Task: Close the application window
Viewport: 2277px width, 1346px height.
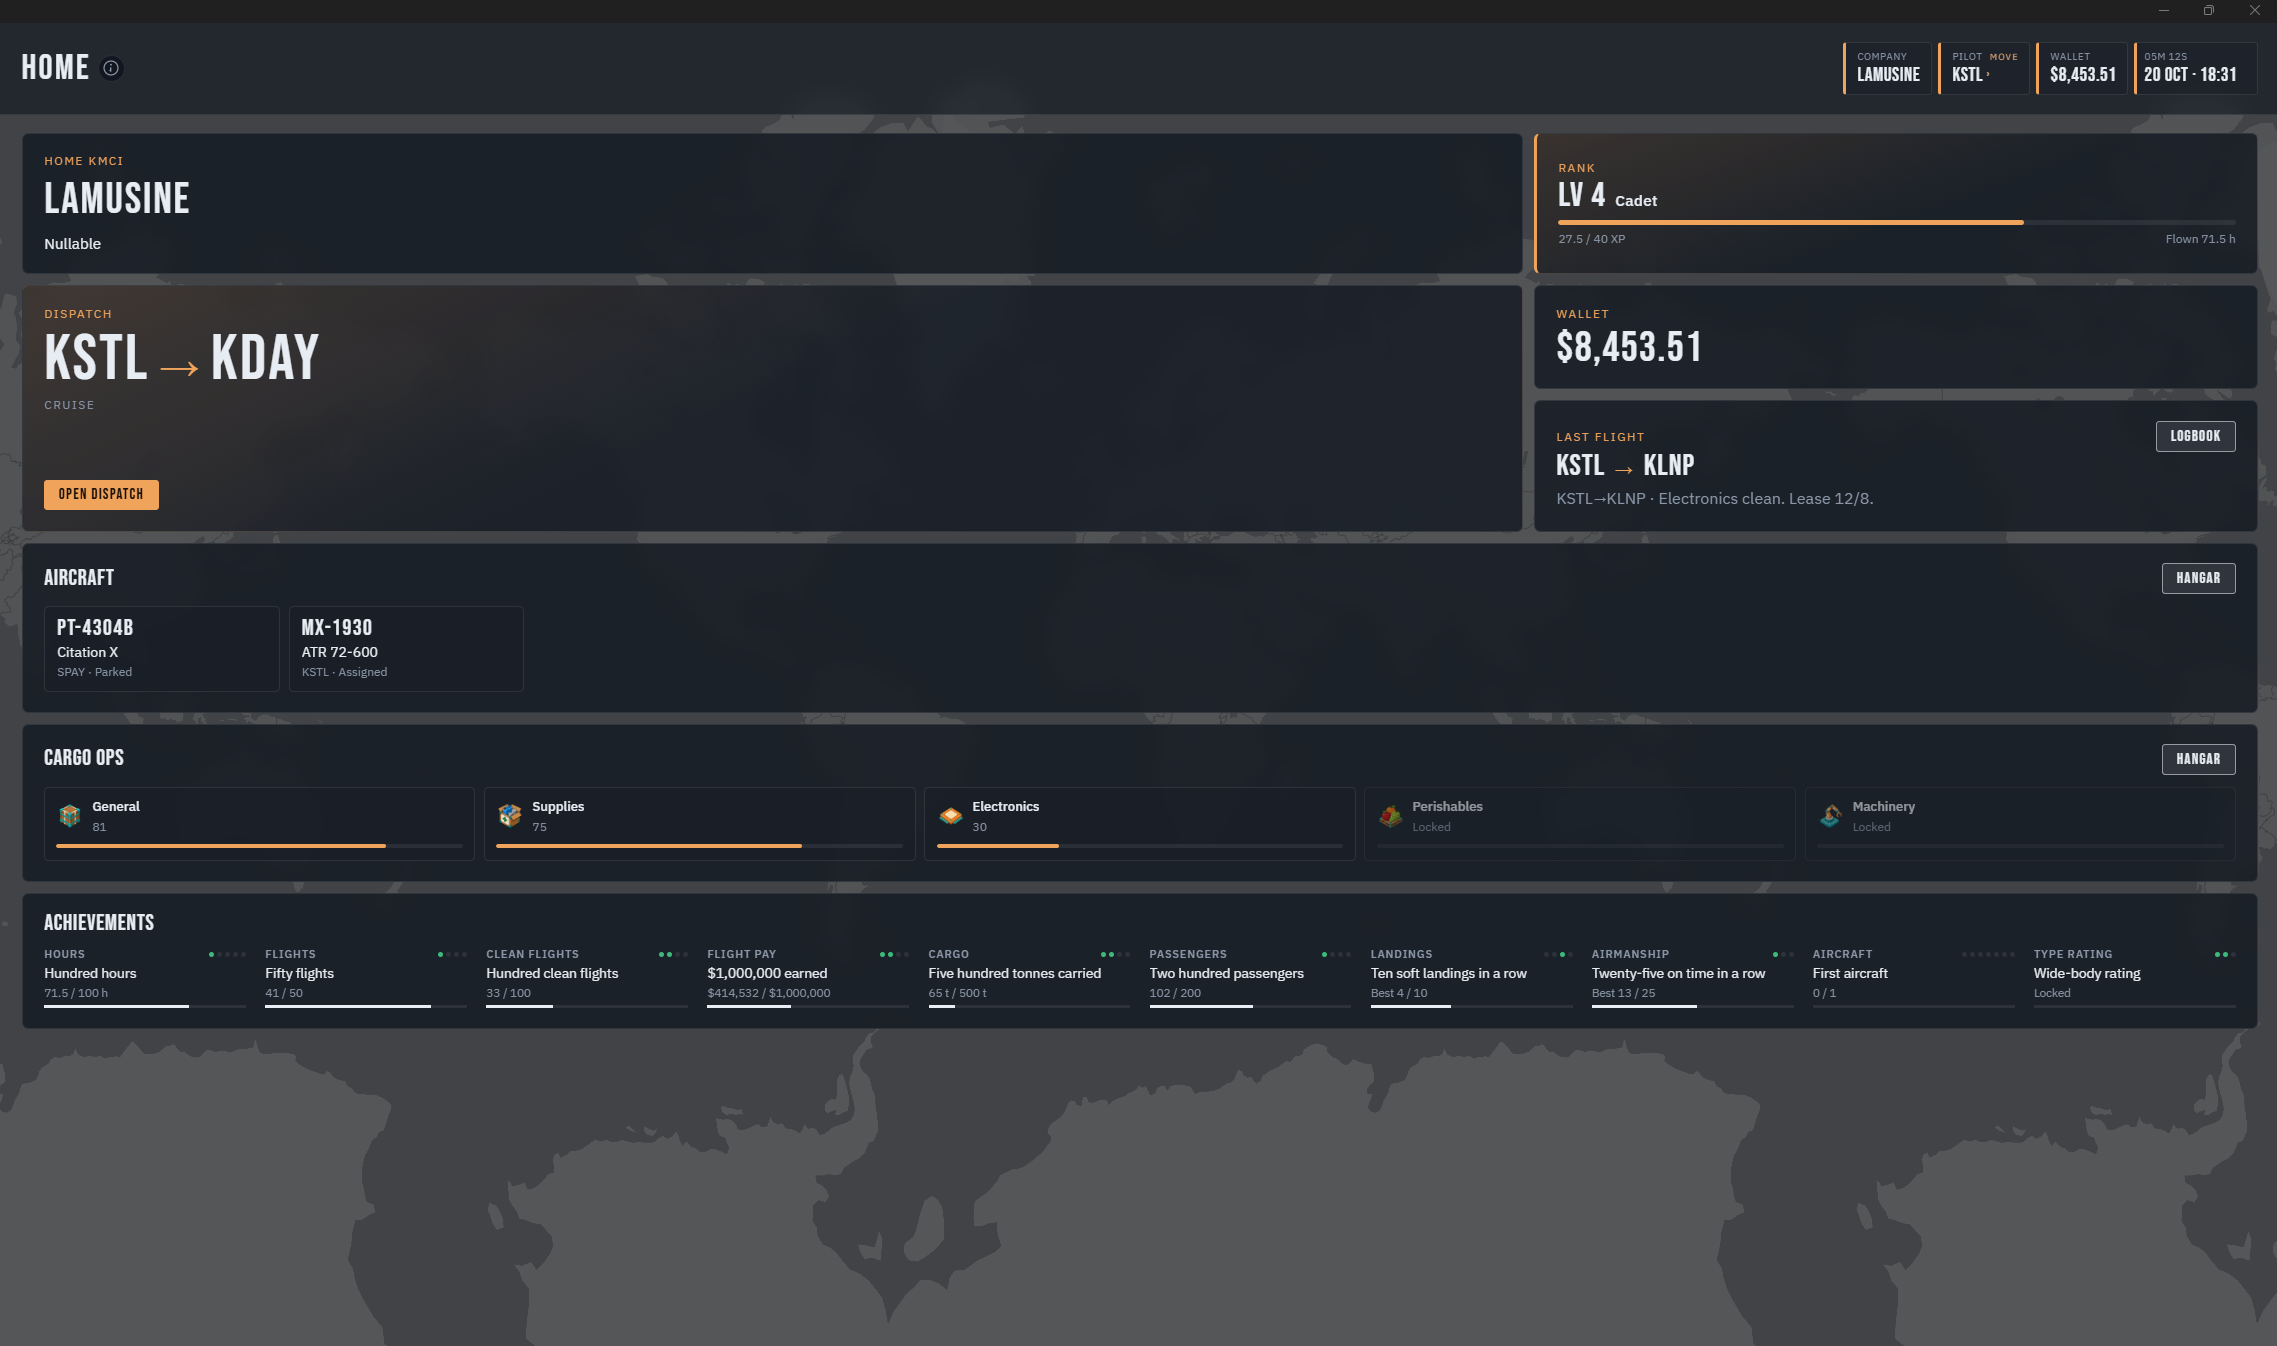Action: [2254, 10]
